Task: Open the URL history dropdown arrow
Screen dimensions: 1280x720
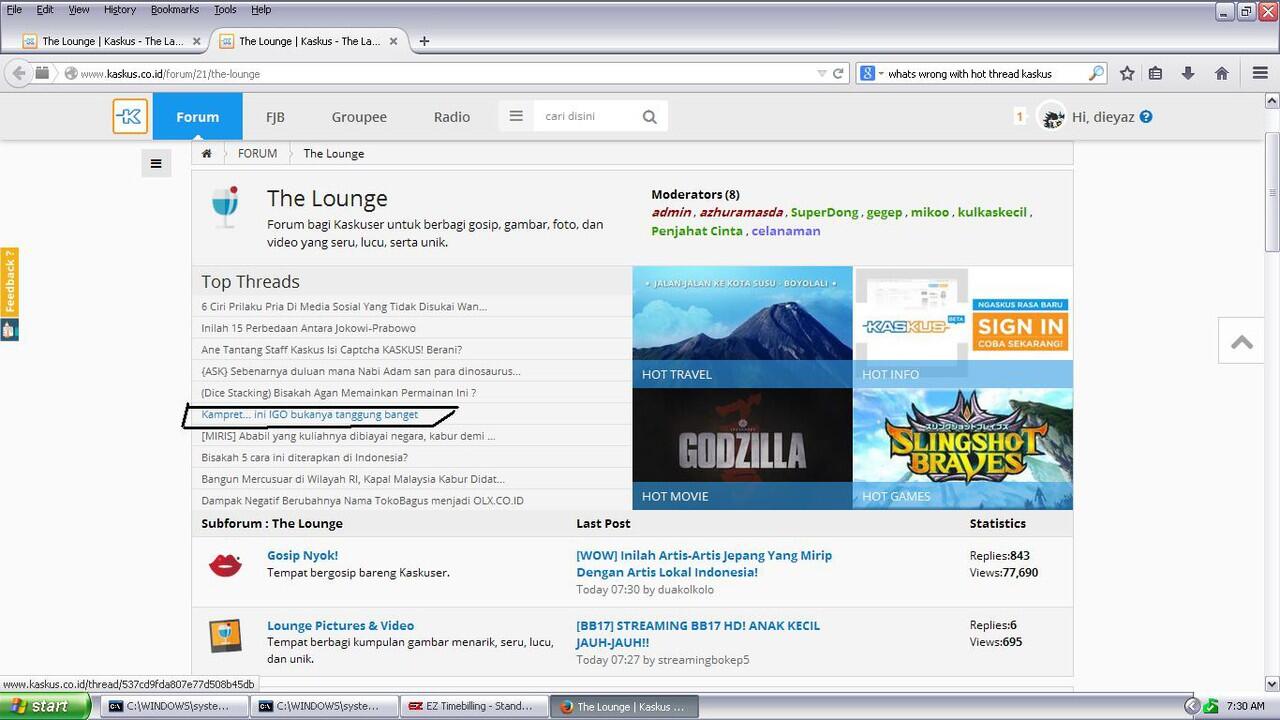Action: point(821,73)
